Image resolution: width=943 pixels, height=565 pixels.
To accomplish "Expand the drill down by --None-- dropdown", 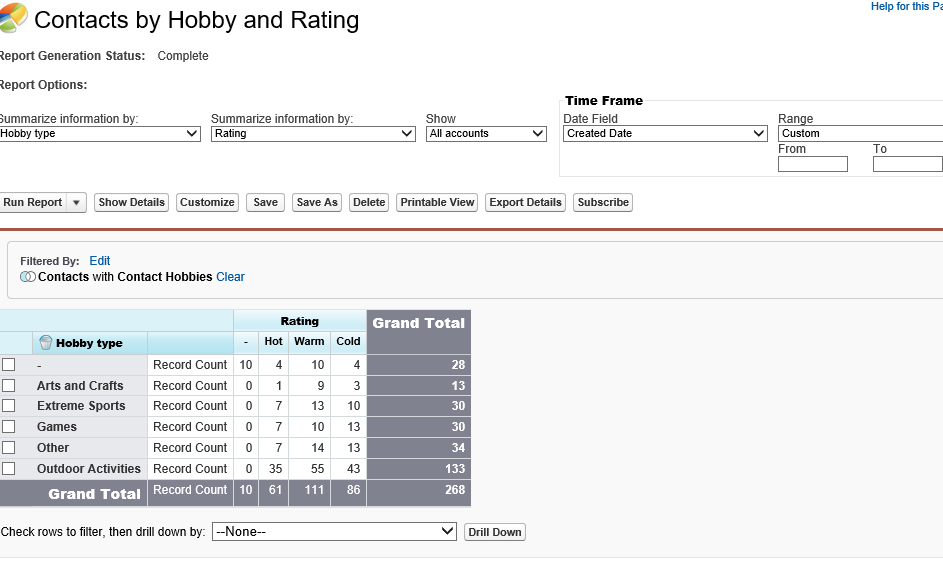I will 335,532.
